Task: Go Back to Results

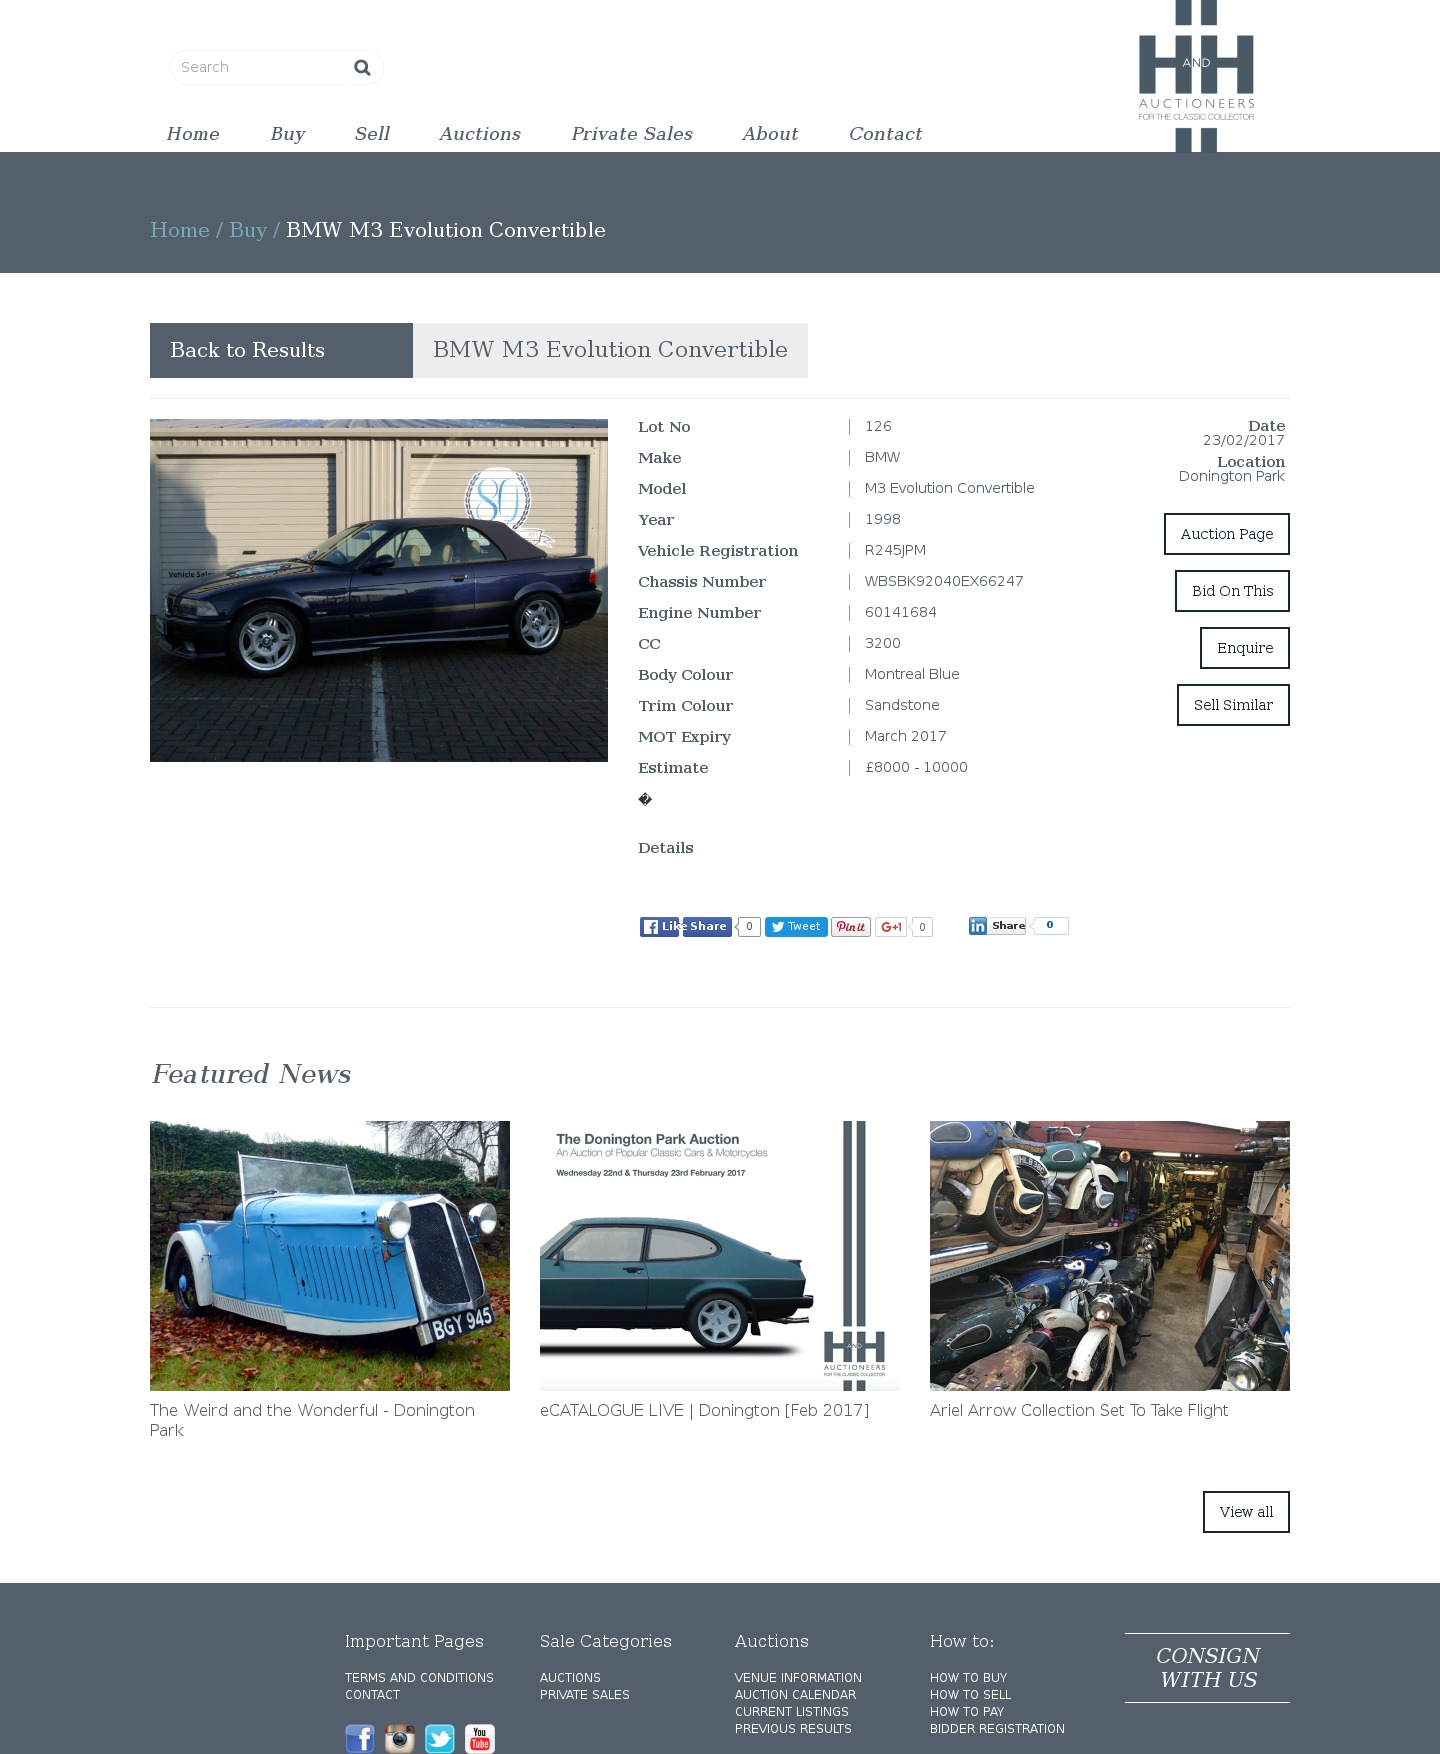Action: coord(281,350)
